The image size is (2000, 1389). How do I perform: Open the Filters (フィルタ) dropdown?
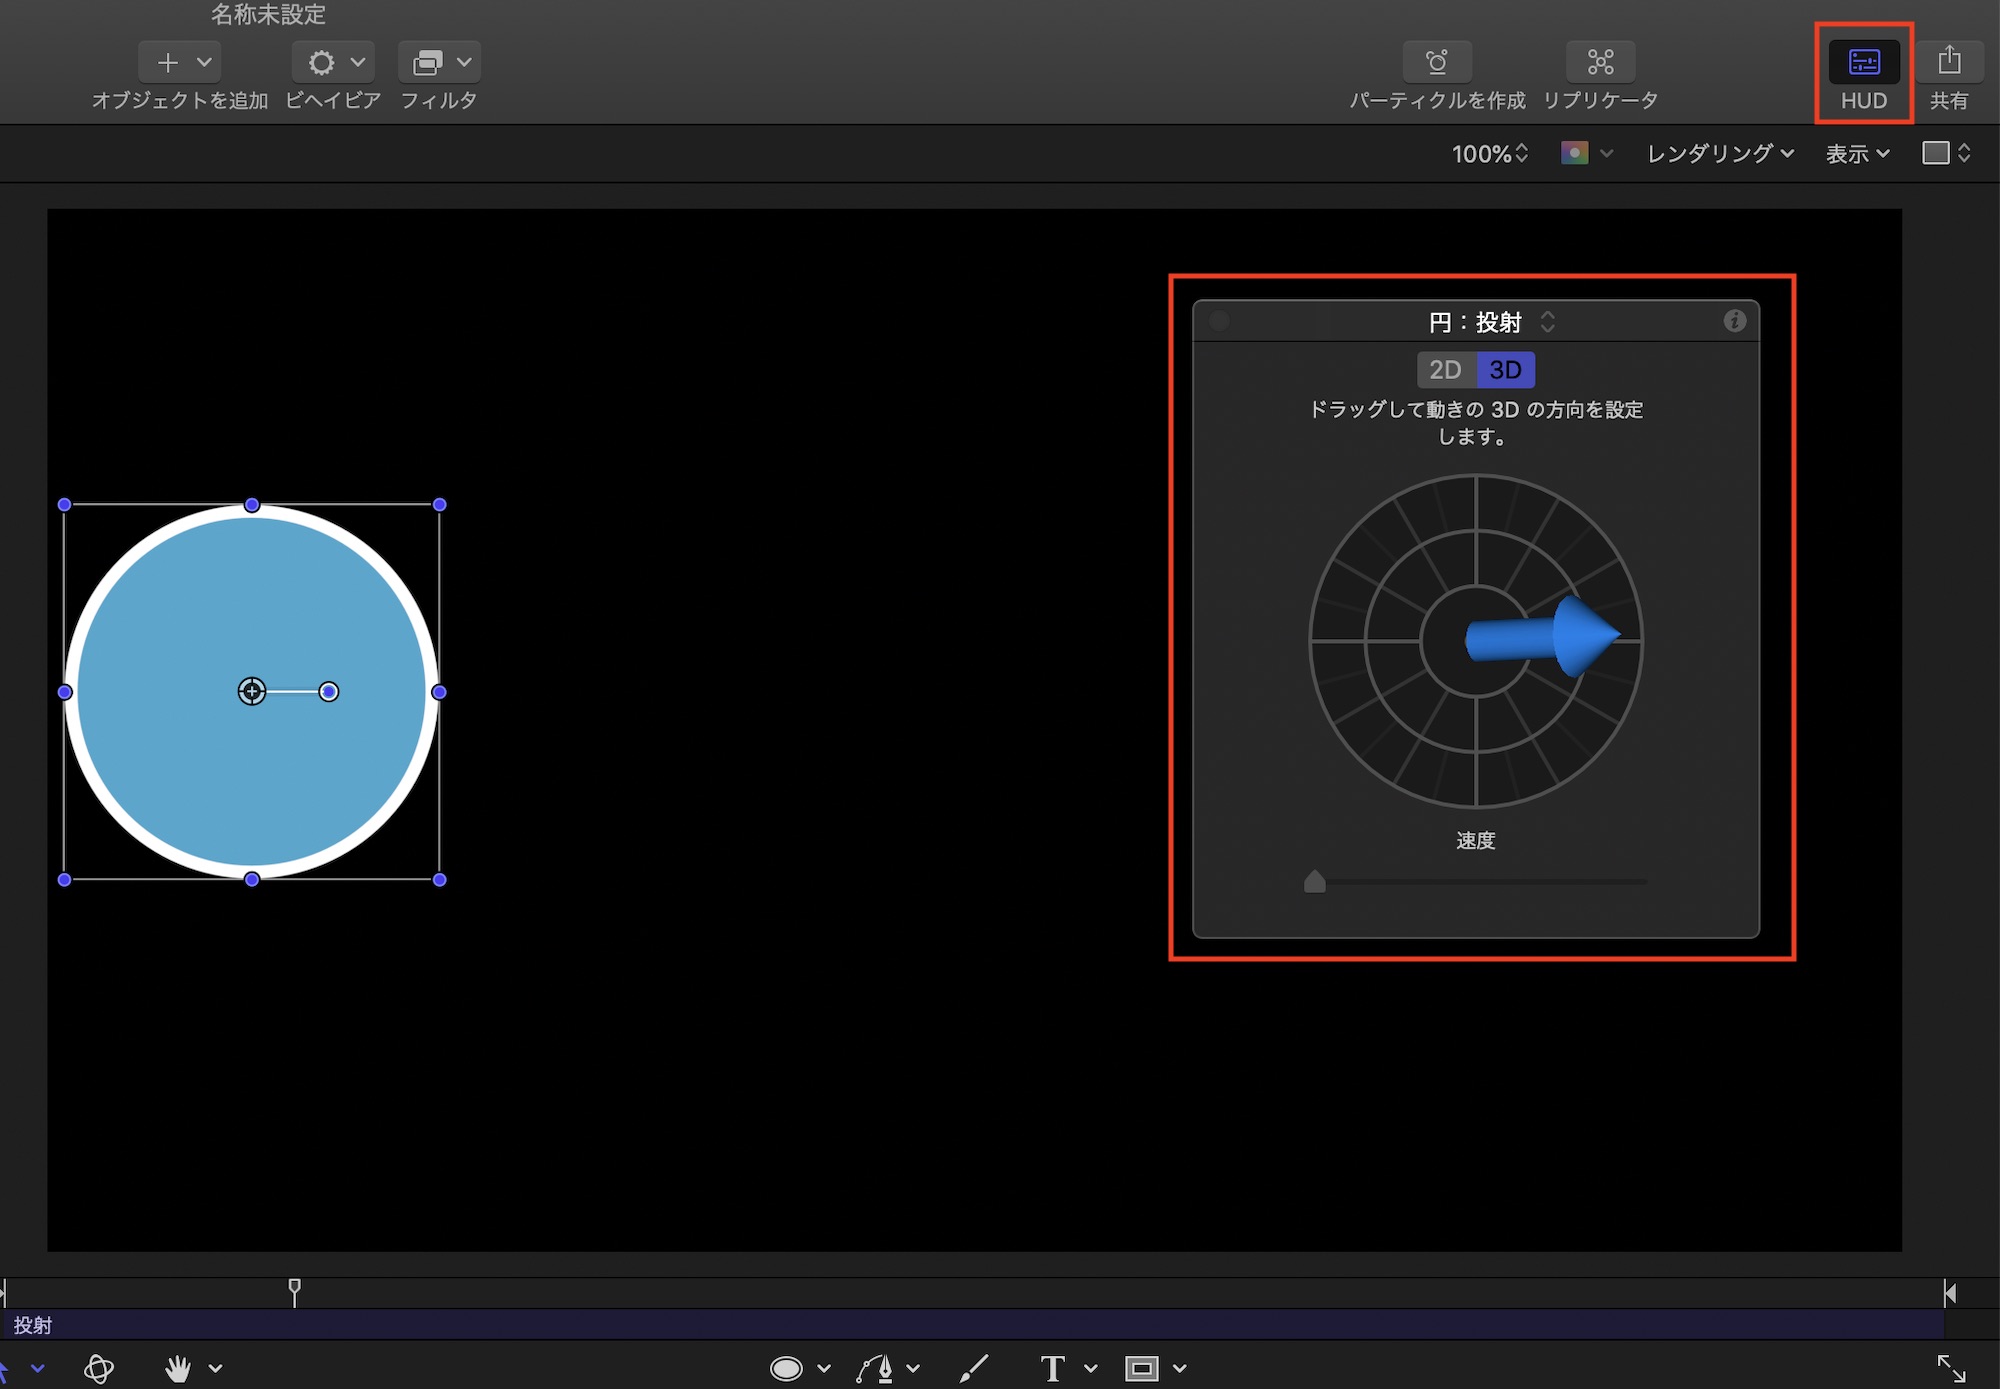point(439,62)
